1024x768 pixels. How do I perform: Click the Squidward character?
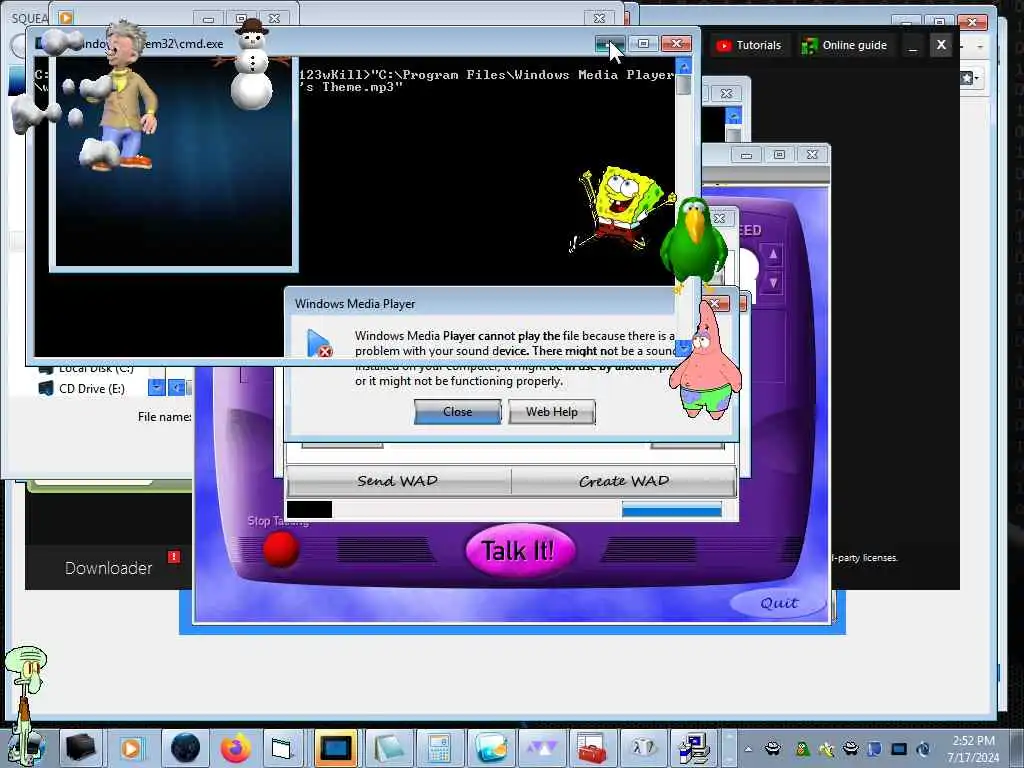coord(26,699)
